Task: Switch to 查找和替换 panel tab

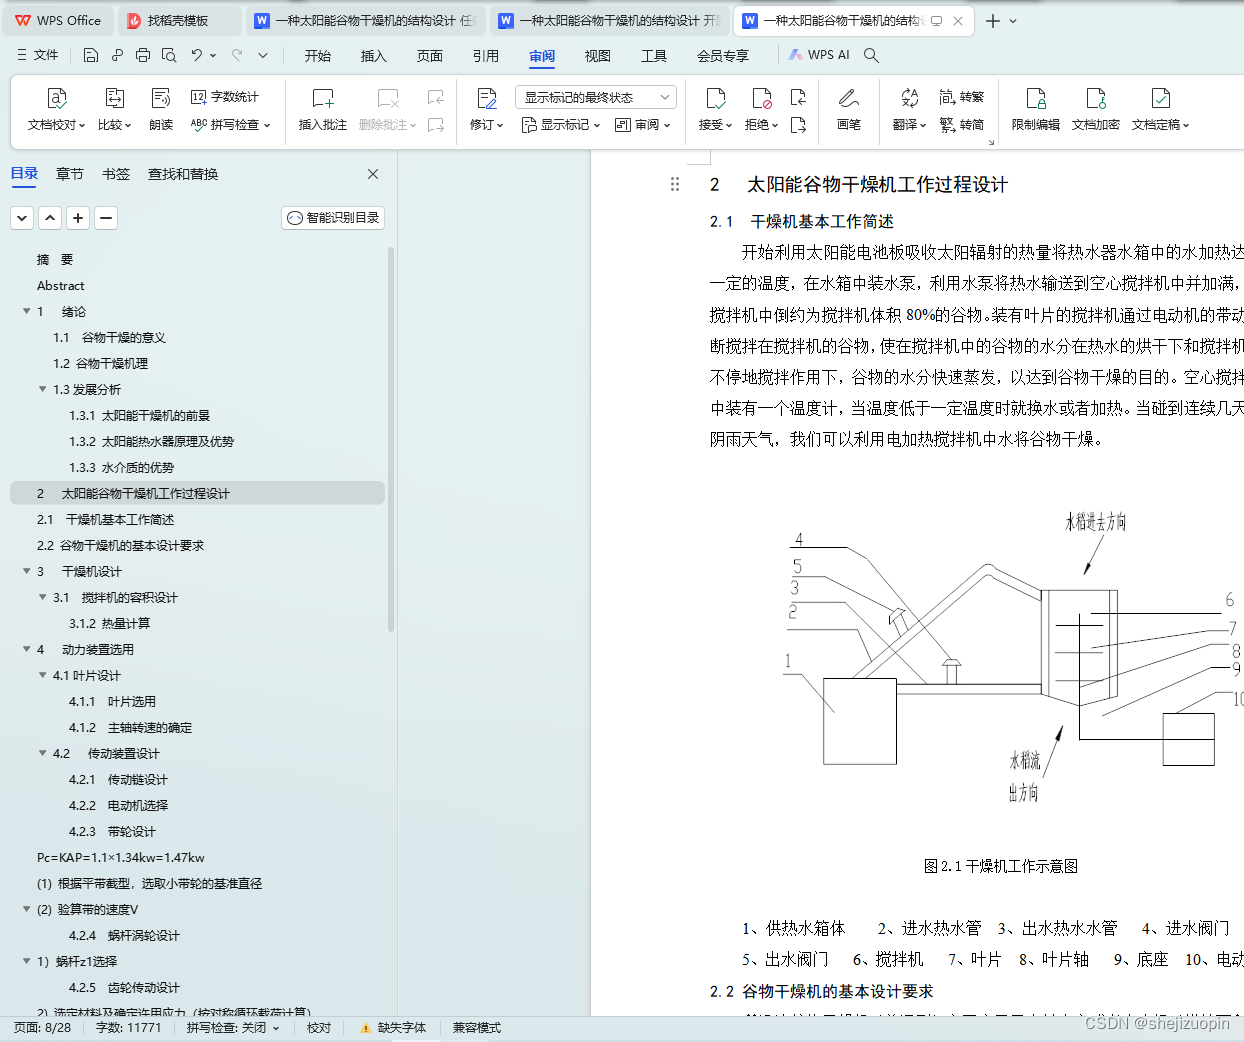Action: click(x=183, y=174)
